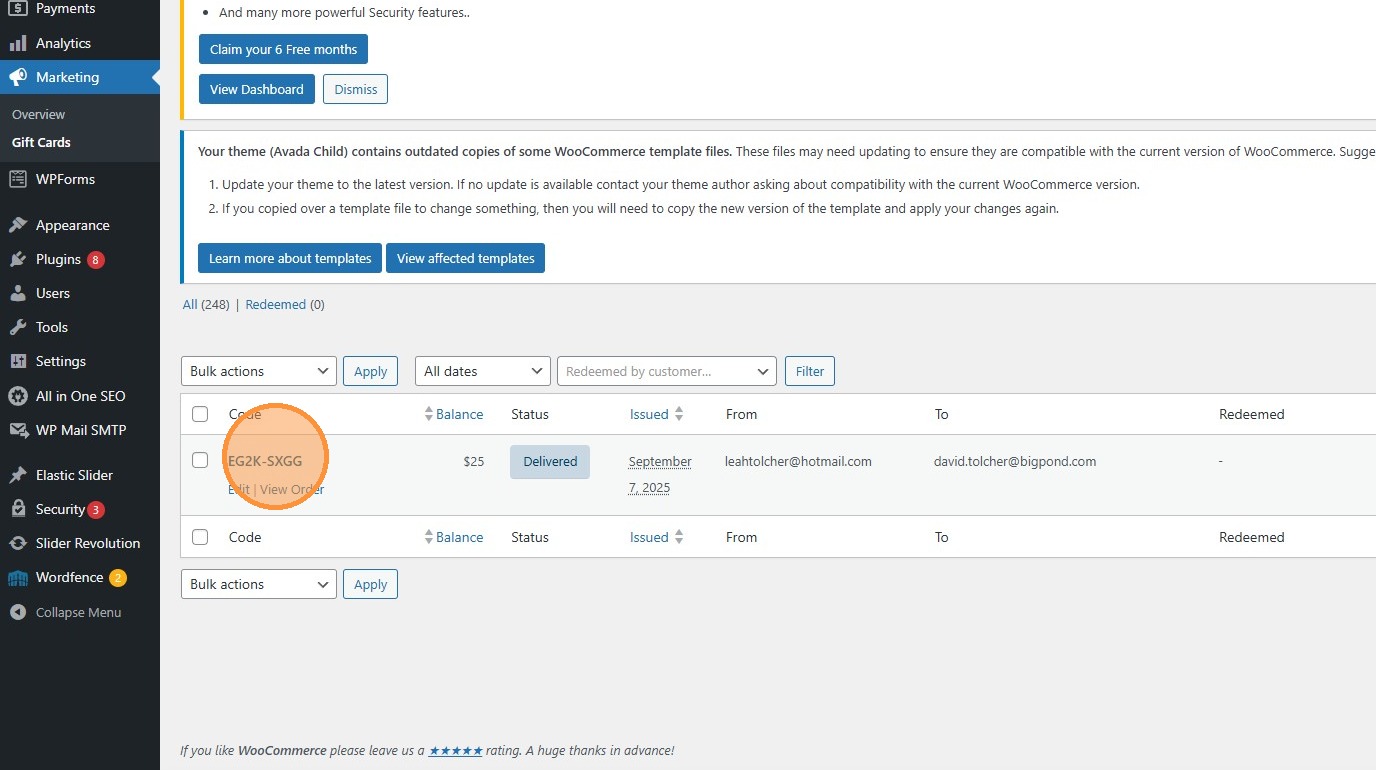Screen dimensions: 1376x770
Task: Click the issued date September 7, 2025
Action: point(660,475)
